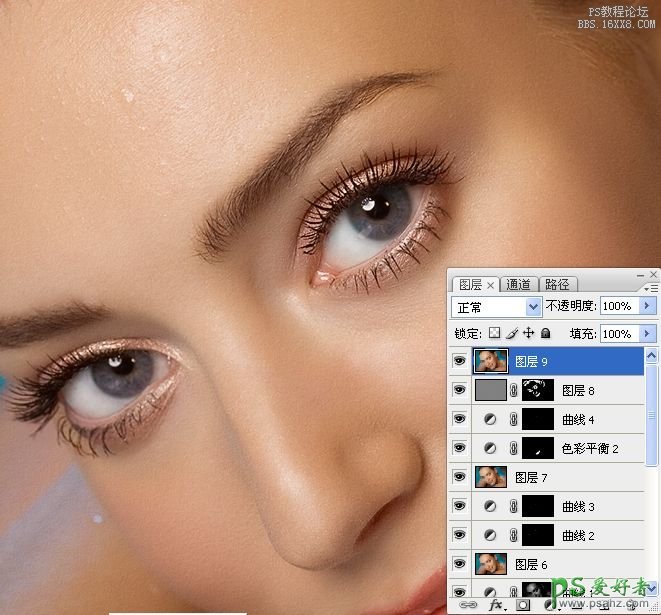Image resolution: width=661 pixels, height=615 pixels.
Task: Hide the 曲线 2 adjustment layer
Action: click(x=459, y=535)
